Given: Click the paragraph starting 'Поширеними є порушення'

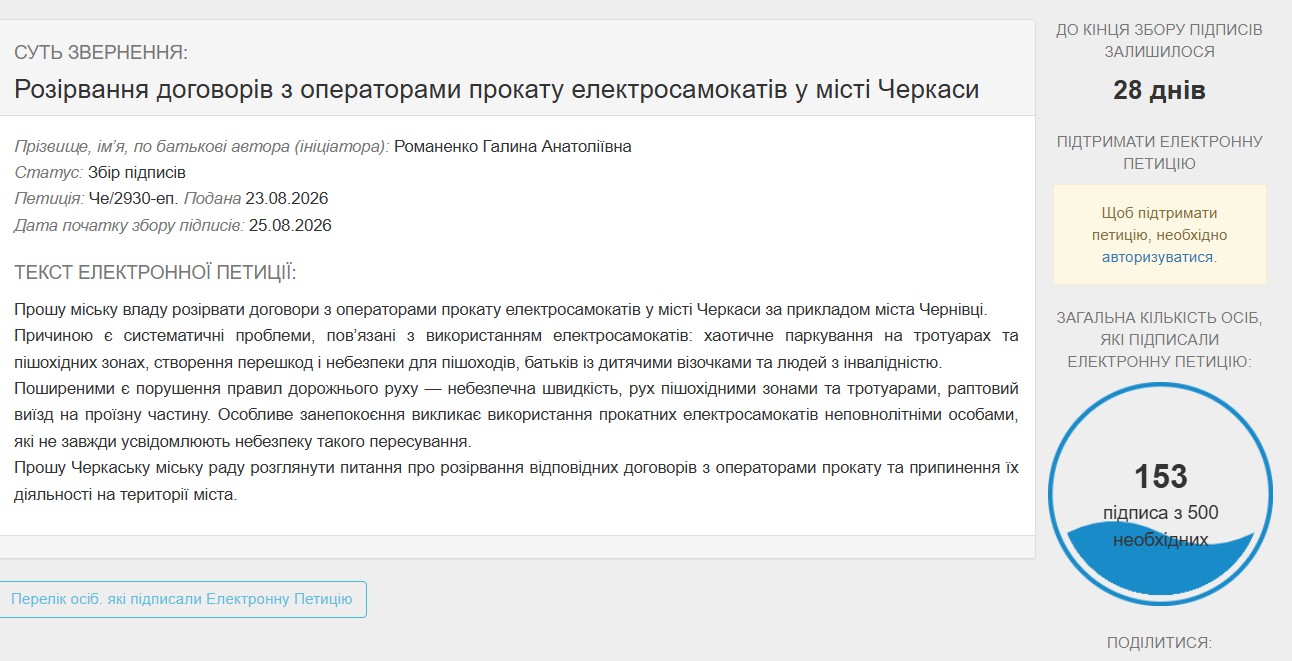Looking at the screenshot, I should coord(516,414).
